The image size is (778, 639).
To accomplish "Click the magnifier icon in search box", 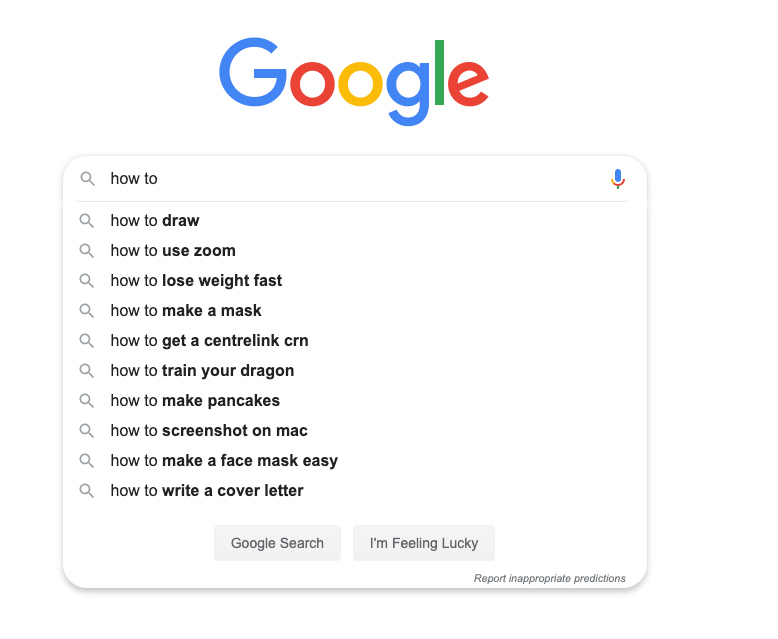I will (87, 179).
